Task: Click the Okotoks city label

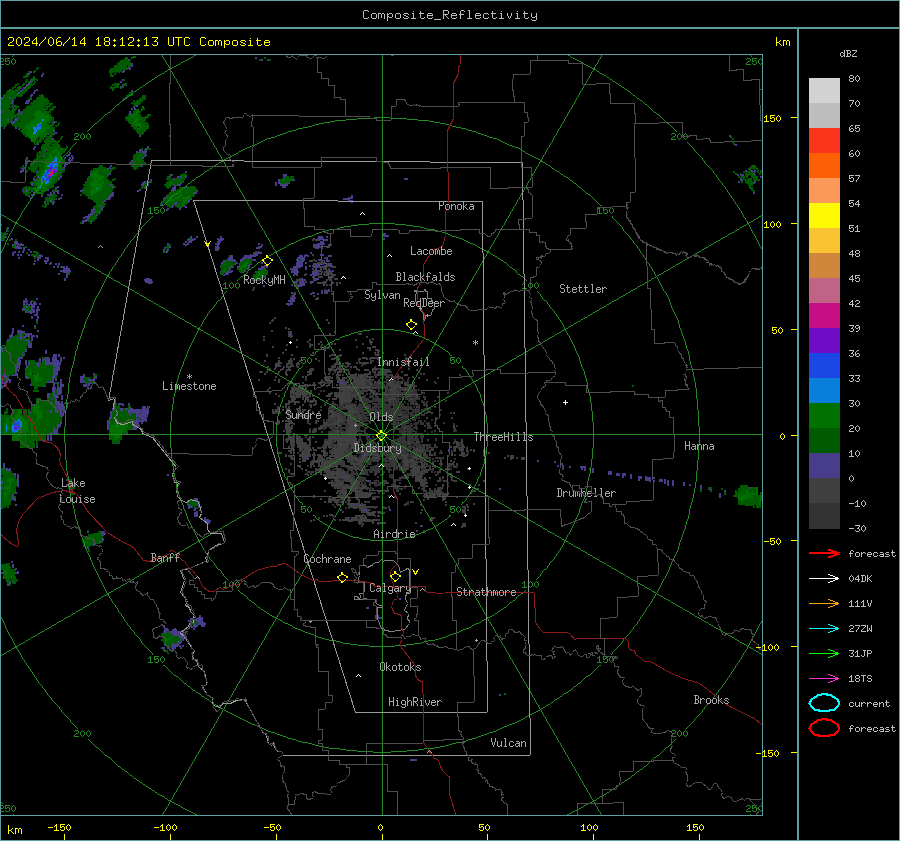Action: pyautogui.click(x=400, y=667)
